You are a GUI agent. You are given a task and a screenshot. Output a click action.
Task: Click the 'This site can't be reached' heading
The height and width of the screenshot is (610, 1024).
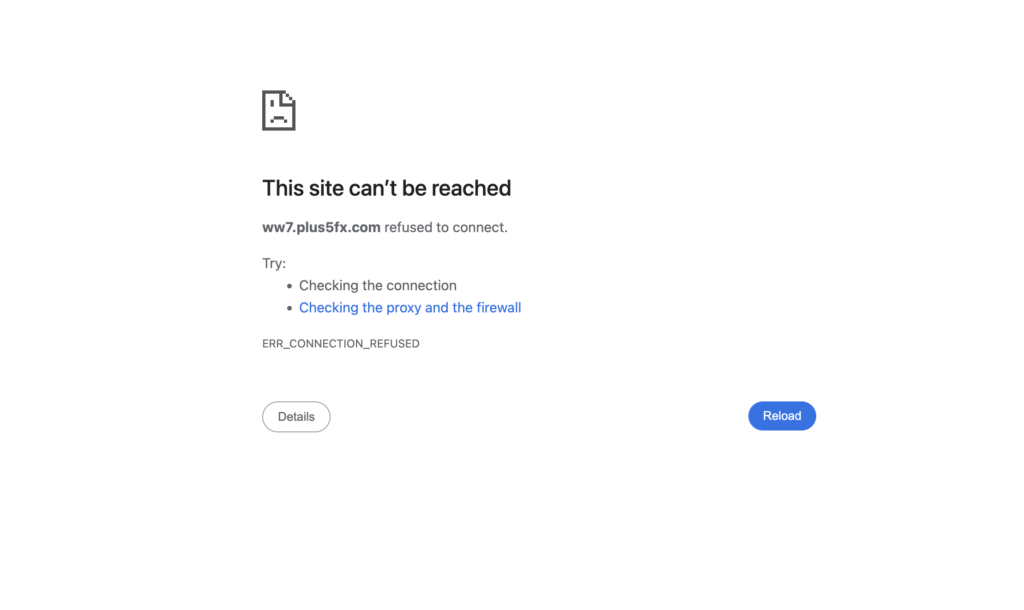pyautogui.click(x=386, y=188)
